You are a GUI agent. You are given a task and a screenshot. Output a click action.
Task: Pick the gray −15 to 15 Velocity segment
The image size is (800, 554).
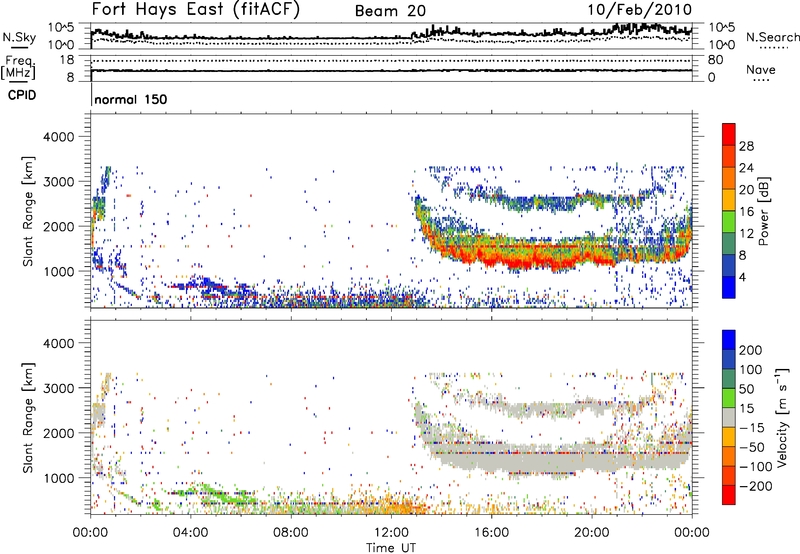pyautogui.click(x=729, y=418)
